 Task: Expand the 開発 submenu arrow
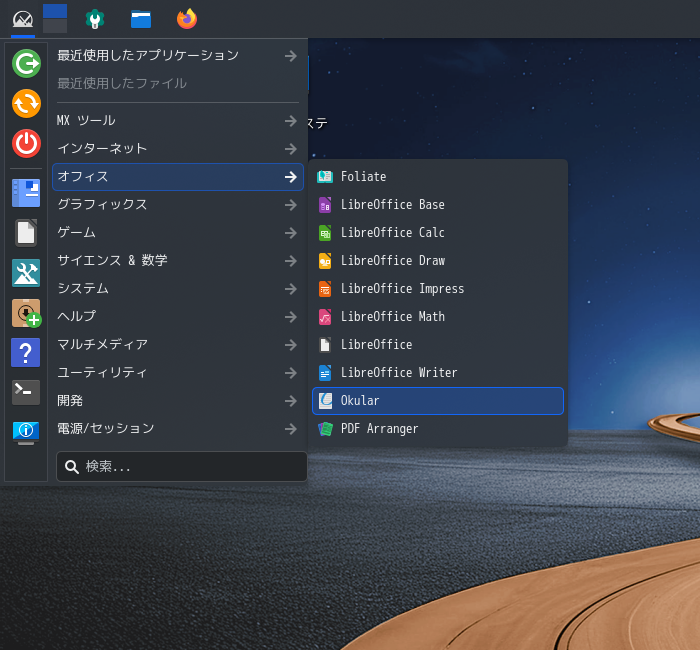pos(291,401)
